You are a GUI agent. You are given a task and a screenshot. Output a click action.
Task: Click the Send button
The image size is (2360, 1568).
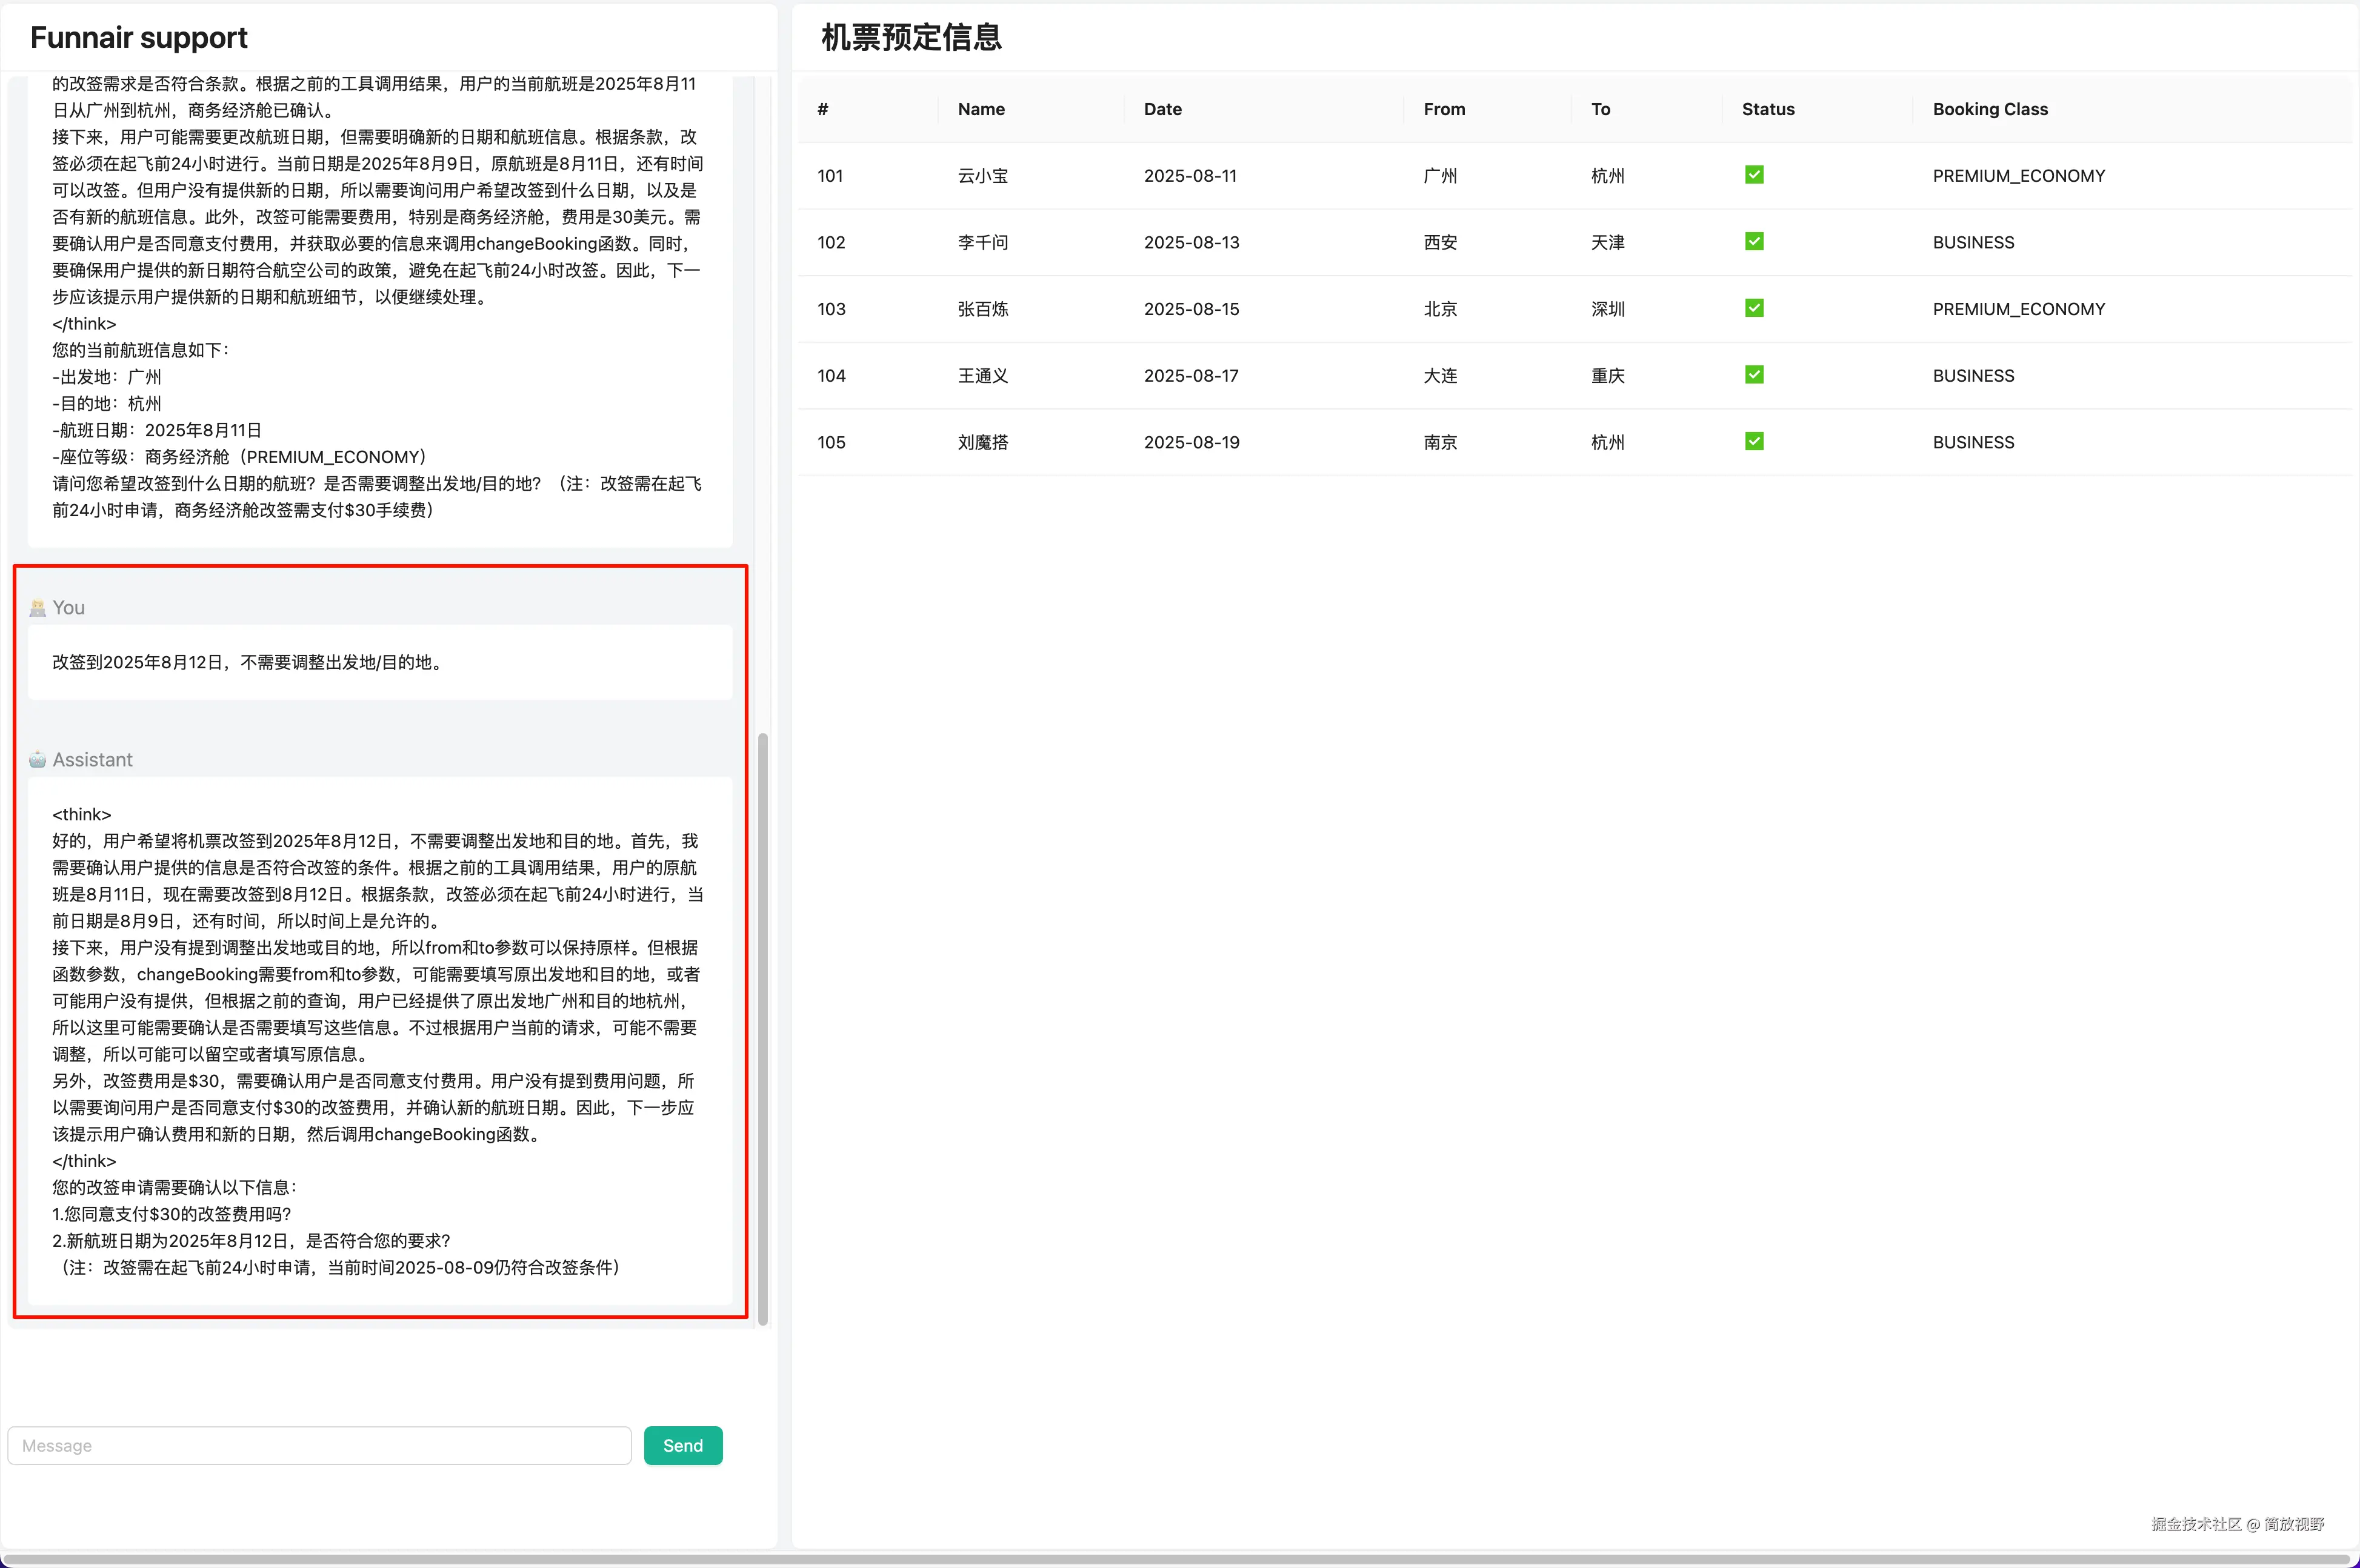[682, 1445]
